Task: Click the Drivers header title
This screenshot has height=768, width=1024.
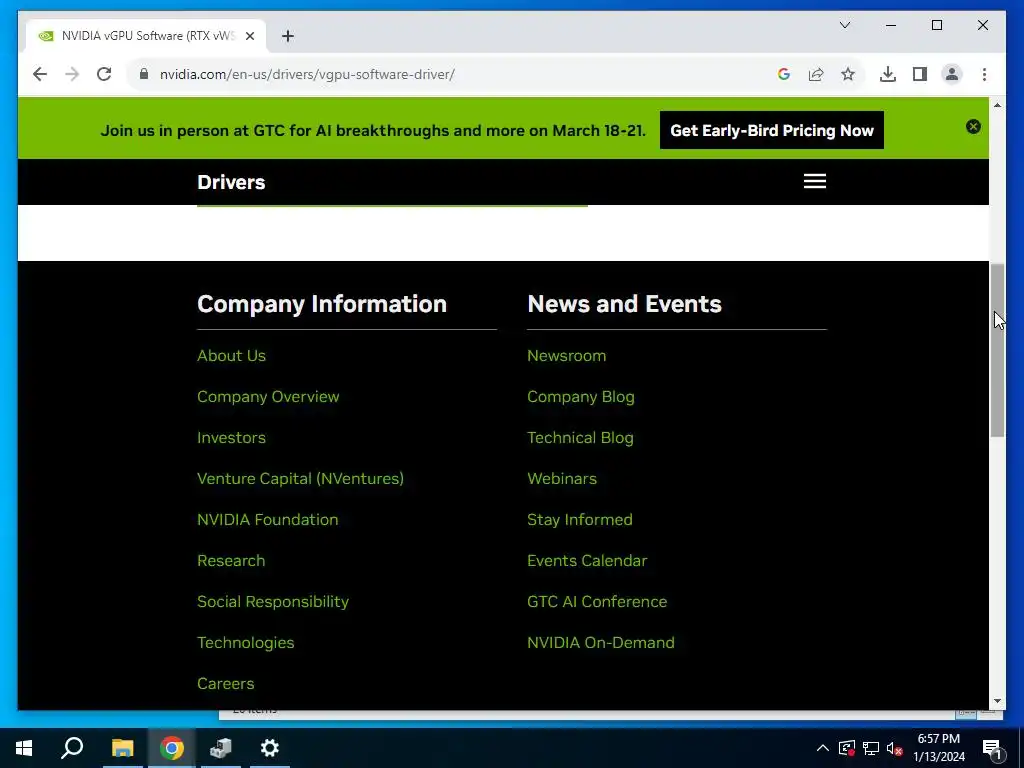Action: (231, 182)
